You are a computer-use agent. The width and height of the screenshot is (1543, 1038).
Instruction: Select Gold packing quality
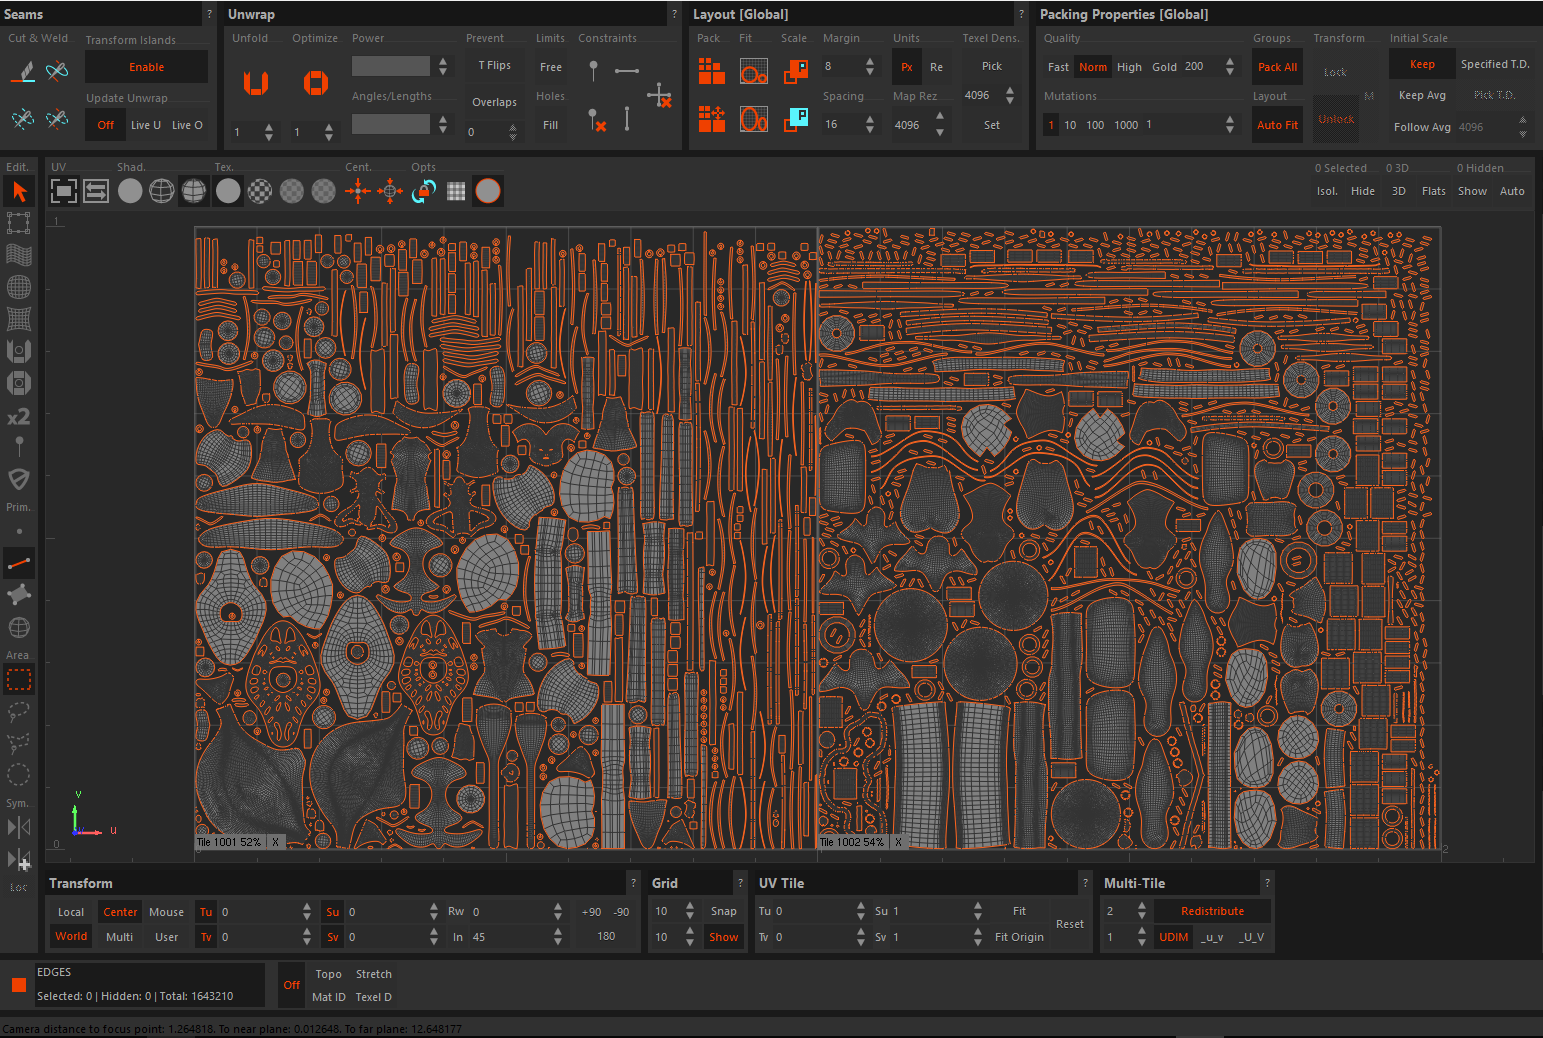pyautogui.click(x=1164, y=67)
